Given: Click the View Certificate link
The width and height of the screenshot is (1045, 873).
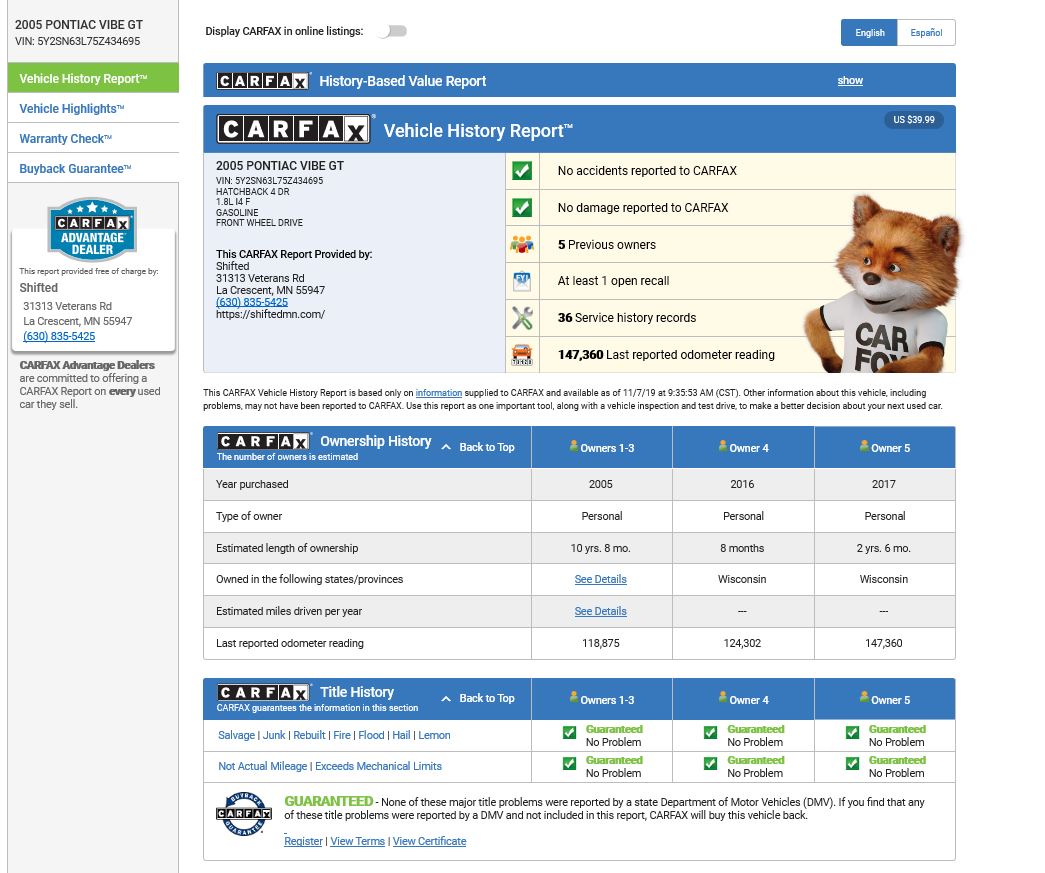Looking at the screenshot, I should point(429,841).
